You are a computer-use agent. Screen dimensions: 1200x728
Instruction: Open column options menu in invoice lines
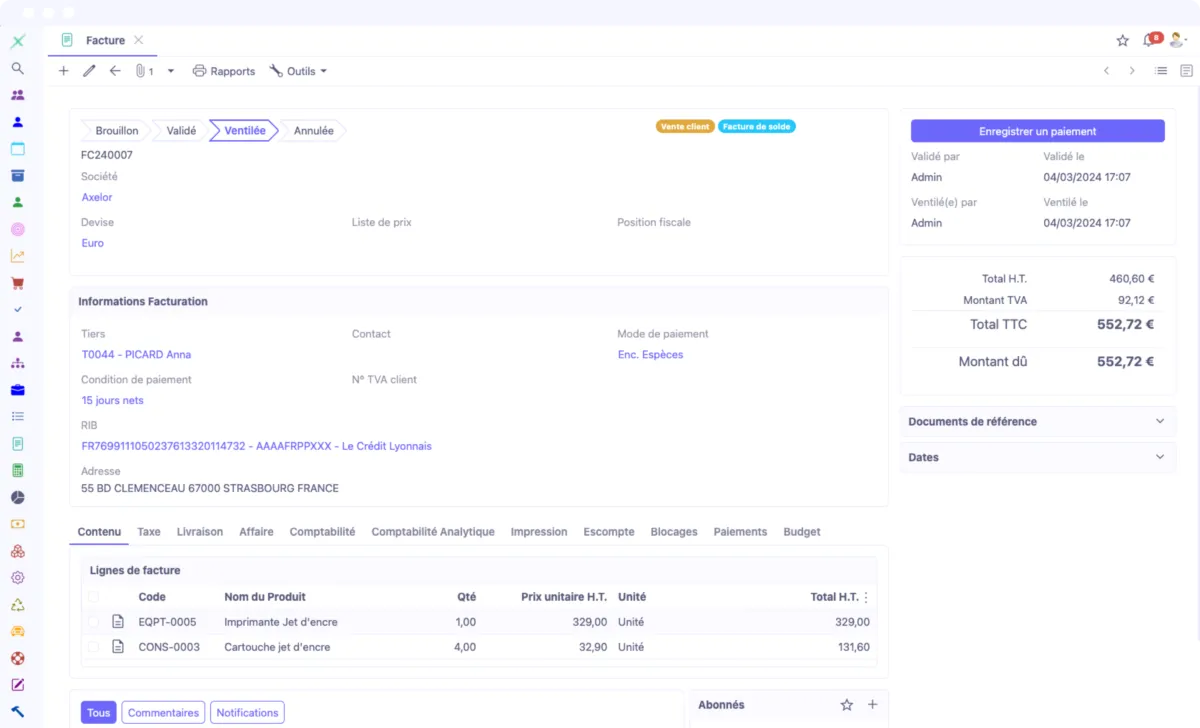coord(866,598)
